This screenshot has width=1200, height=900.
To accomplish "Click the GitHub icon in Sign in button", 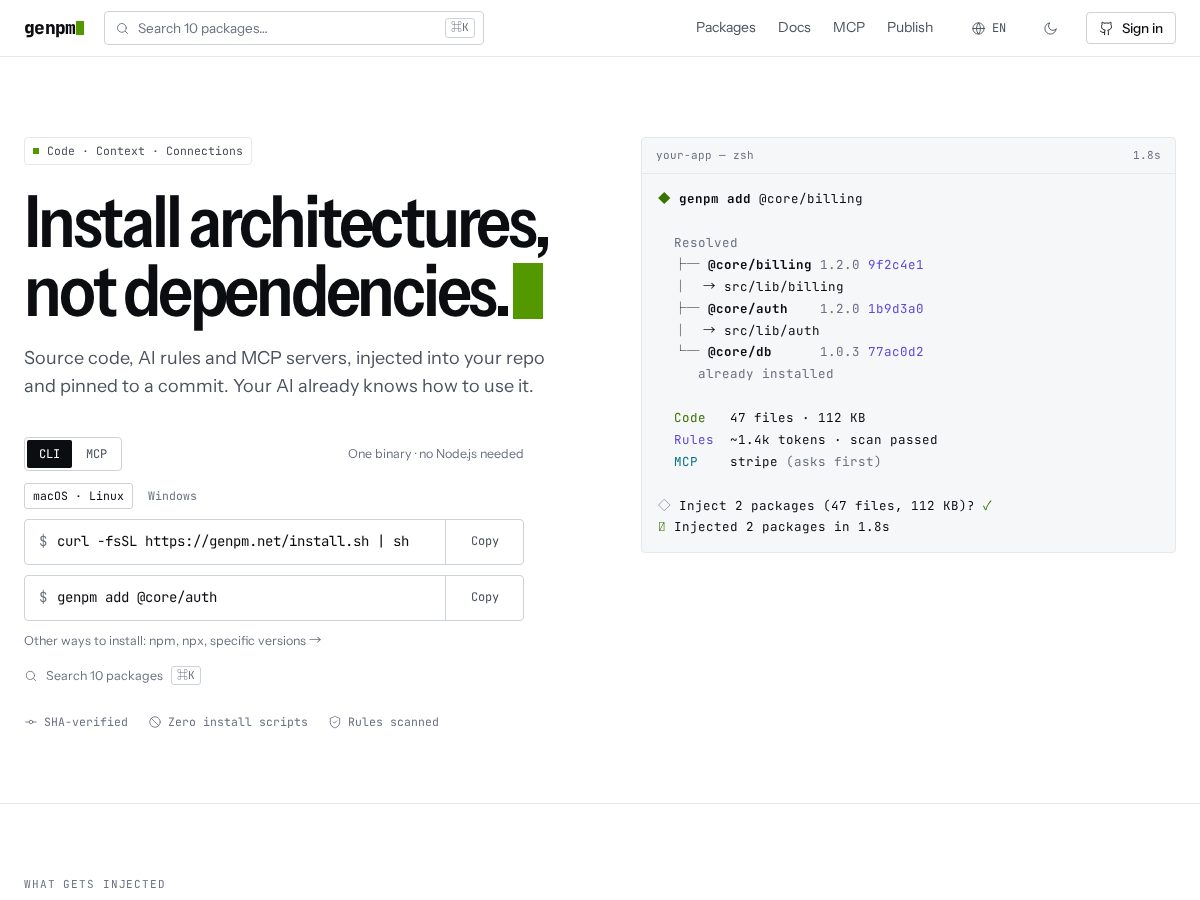I will point(1106,28).
